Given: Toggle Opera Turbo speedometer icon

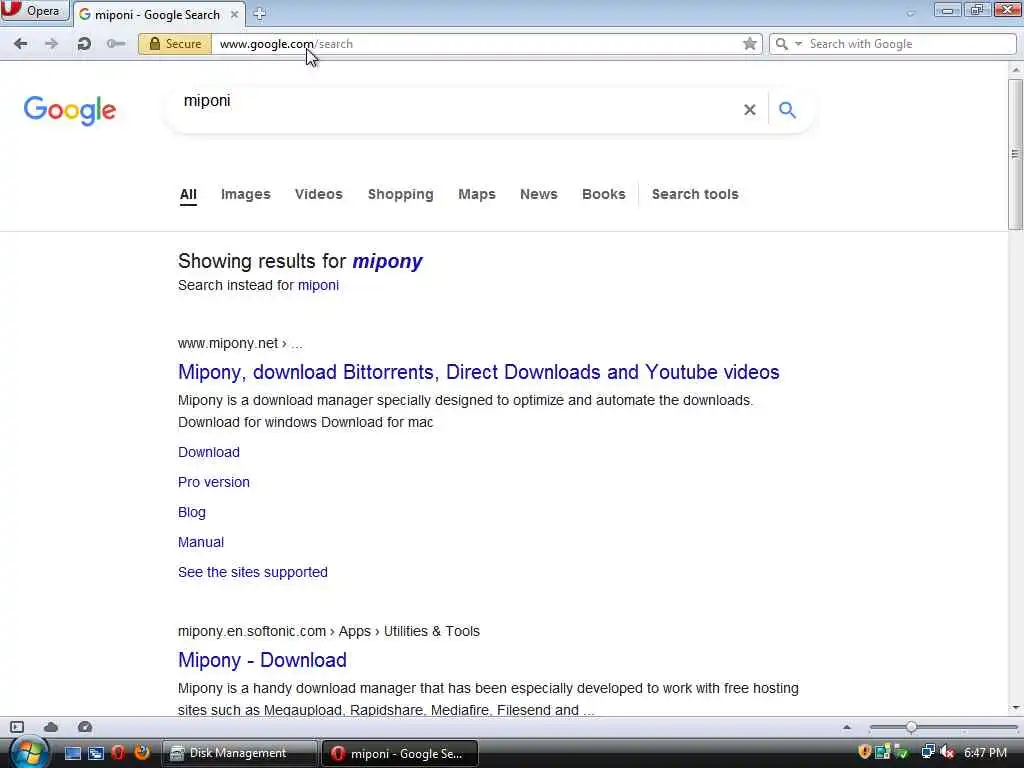Looking at the screenshot, I should pos(85,727).
